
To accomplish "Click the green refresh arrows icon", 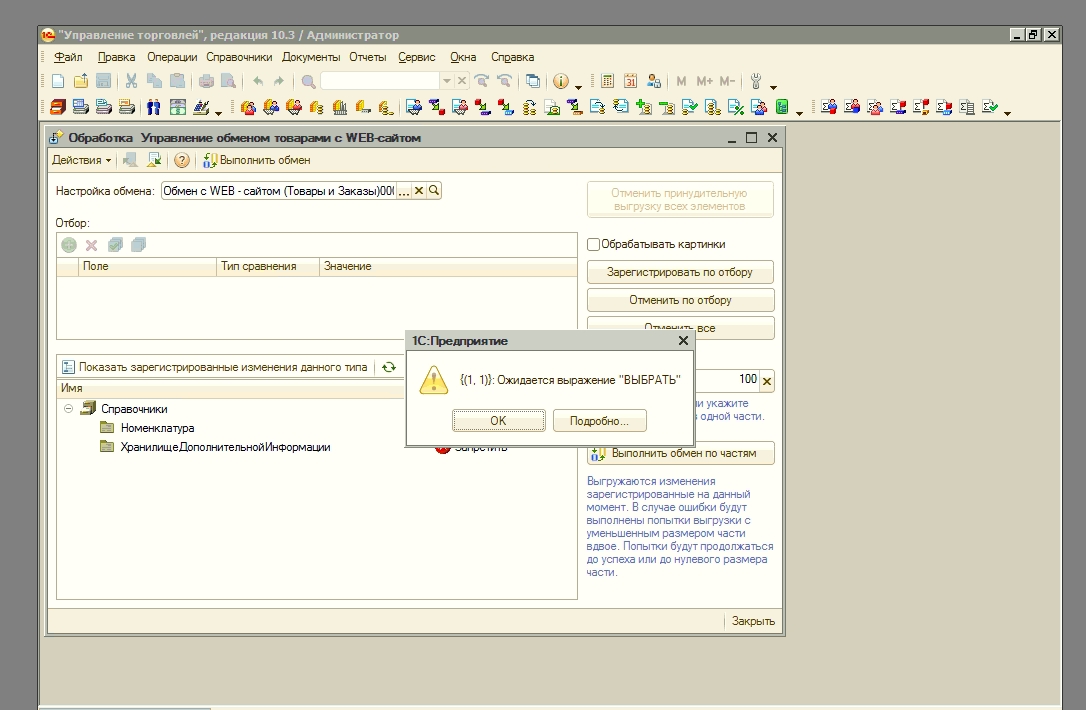I will [389, 367].
